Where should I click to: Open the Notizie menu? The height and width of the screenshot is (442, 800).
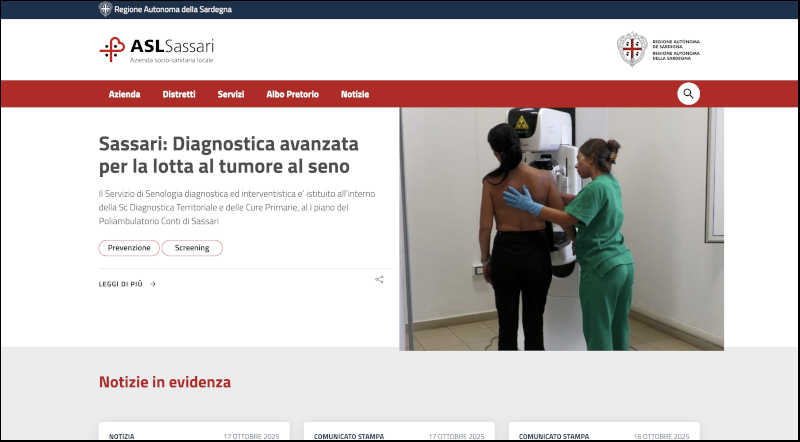coord(355,94)
